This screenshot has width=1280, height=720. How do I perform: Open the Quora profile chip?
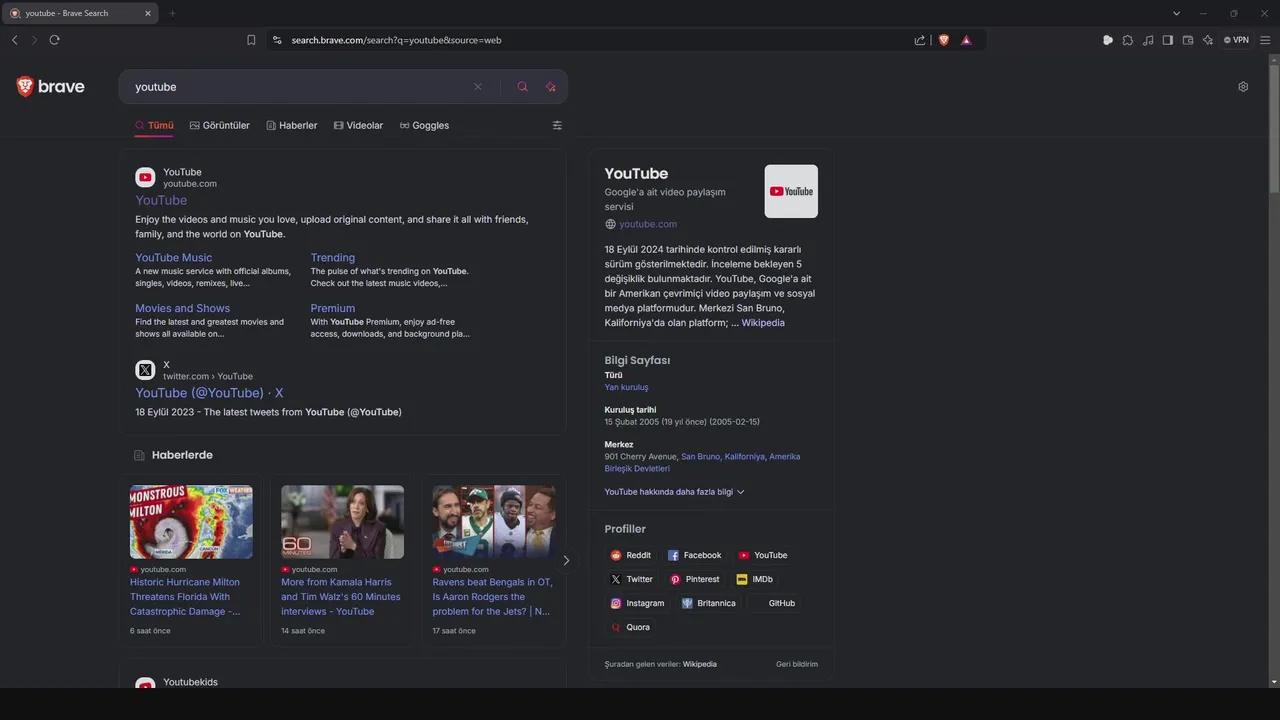tap(631, 627)
